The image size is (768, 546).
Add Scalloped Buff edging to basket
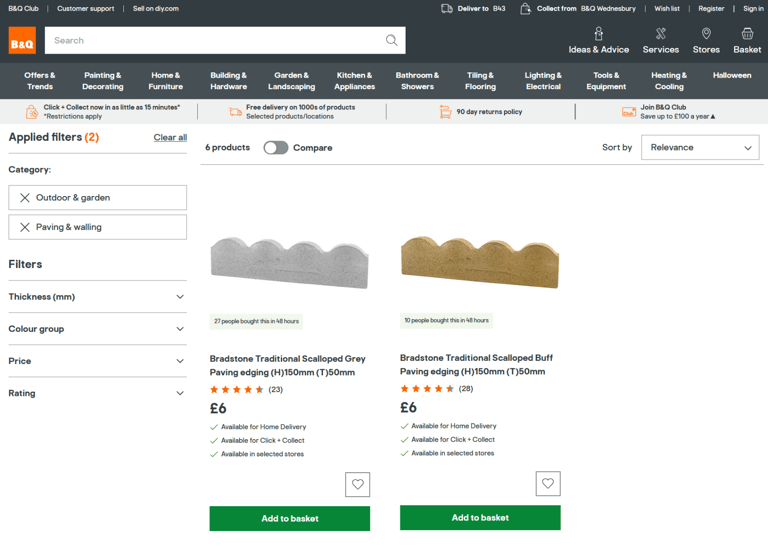pos(480,518)
